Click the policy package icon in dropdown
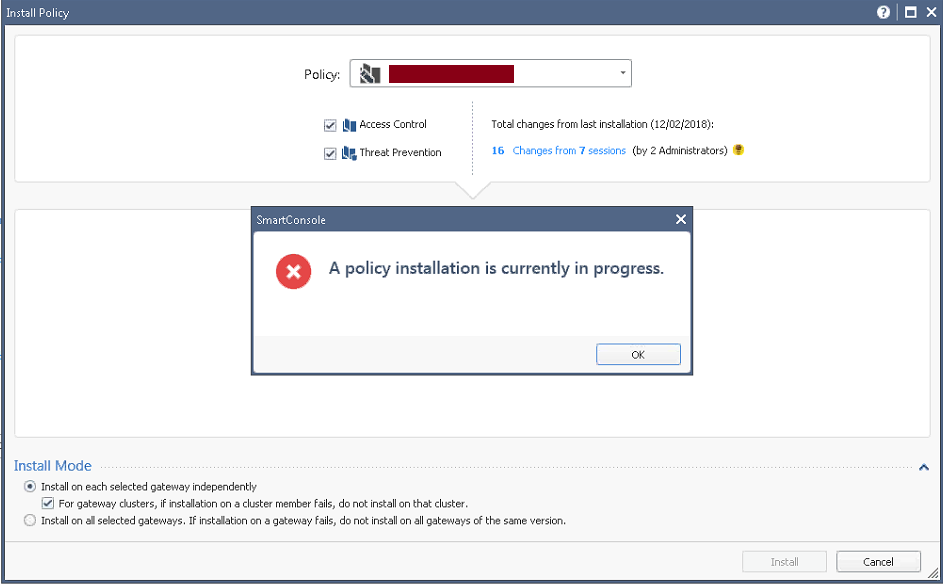 click(x=370, y=74)
